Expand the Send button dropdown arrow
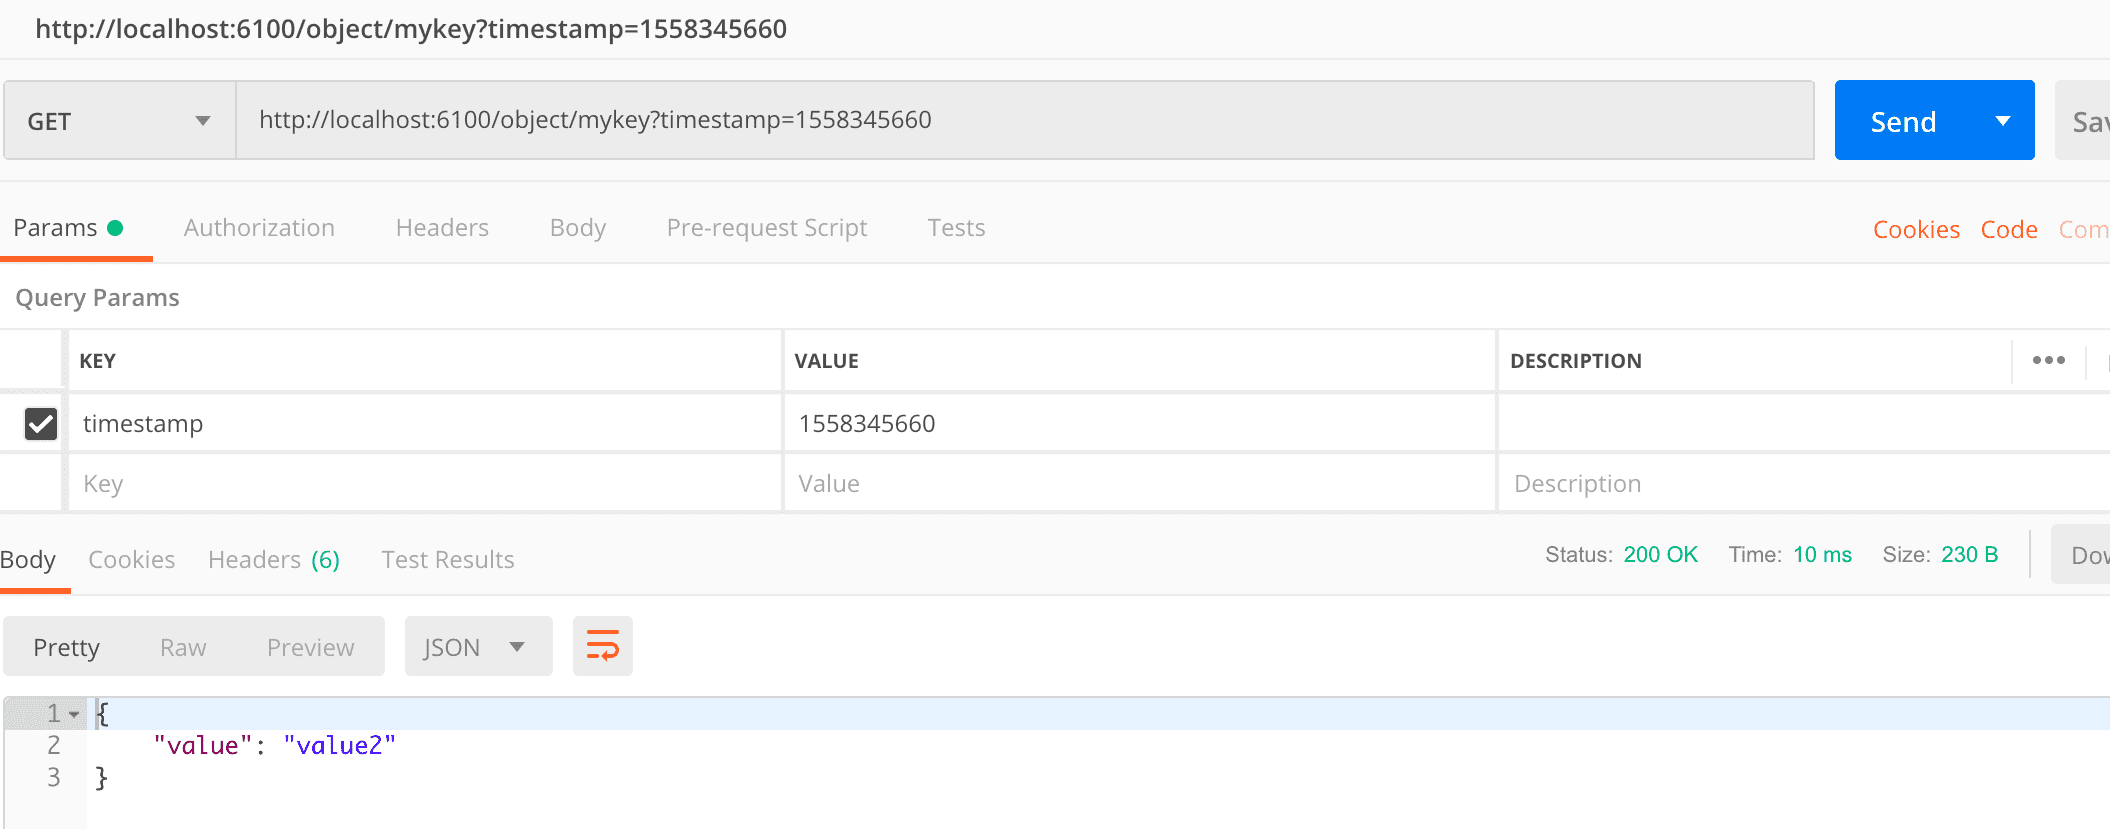The image size is (2110, 829). point(2002,121)
